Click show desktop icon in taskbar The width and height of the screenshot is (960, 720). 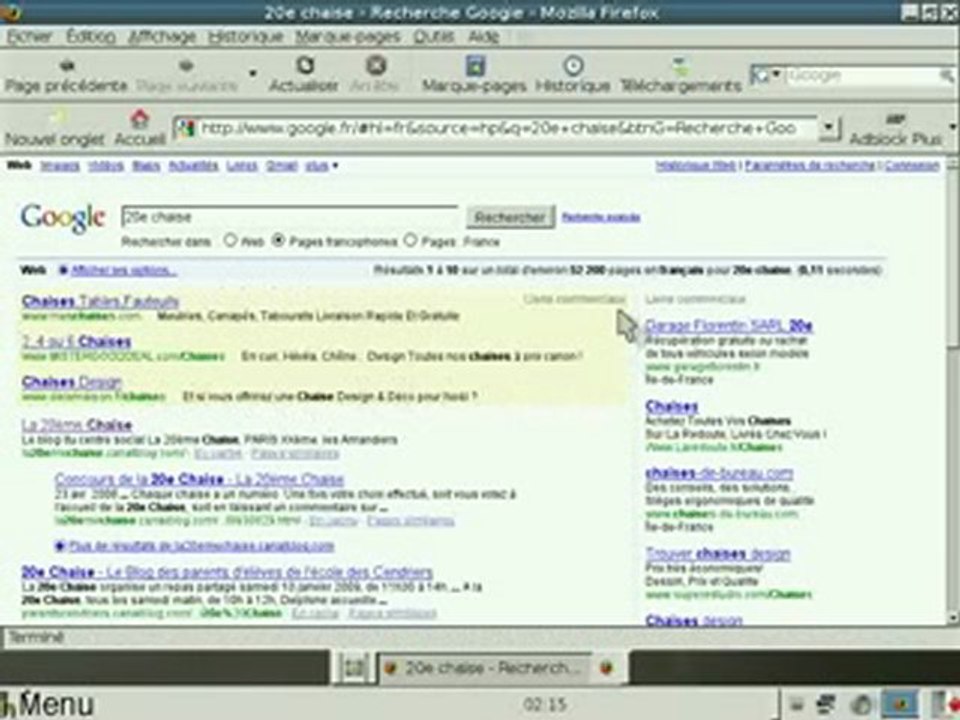pos(354,668)
